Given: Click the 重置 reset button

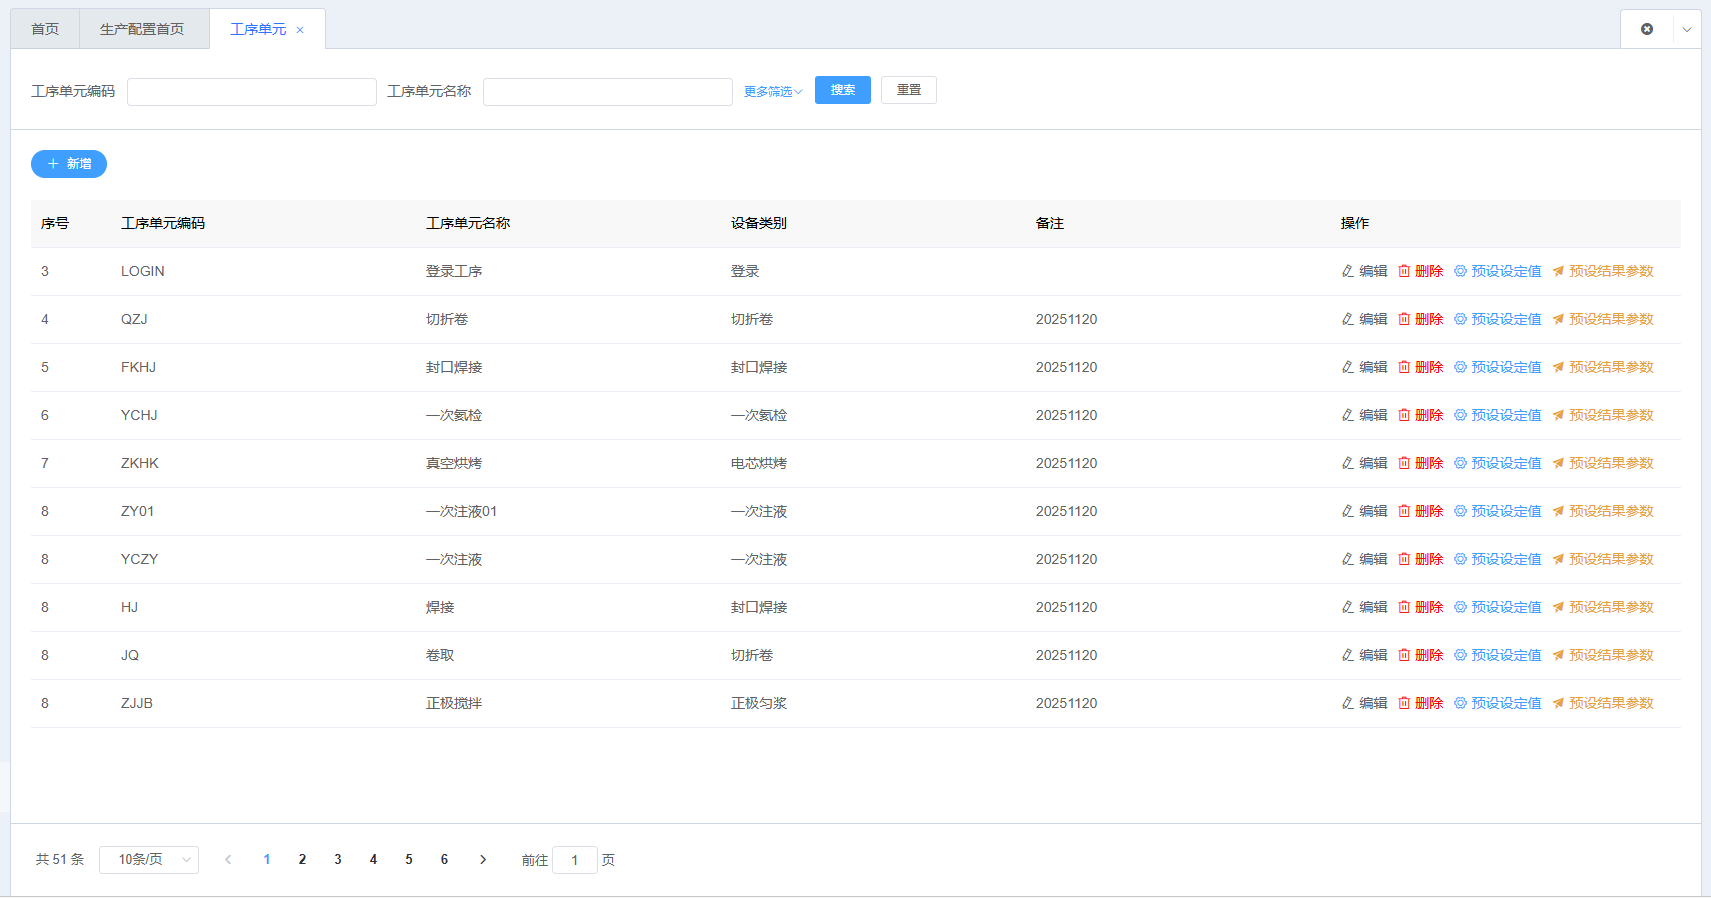Looking at the screenshot, I should pyautogui.click(x=909, y=90).
